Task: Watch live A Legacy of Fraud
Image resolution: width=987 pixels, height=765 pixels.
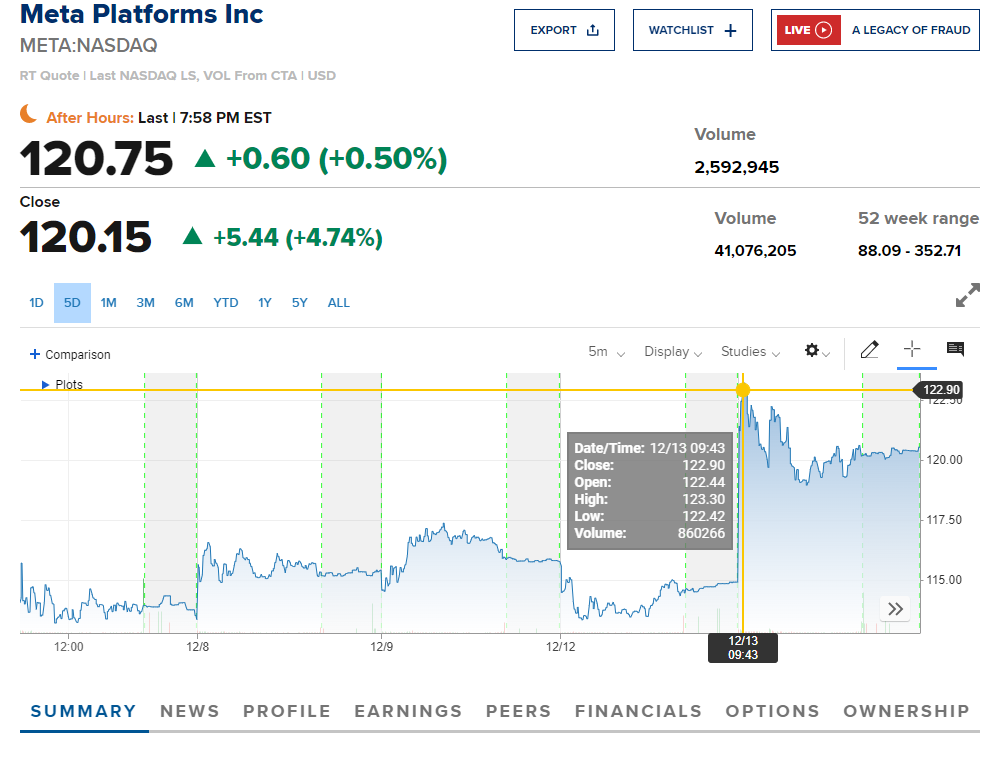Action: click(875, 30)
